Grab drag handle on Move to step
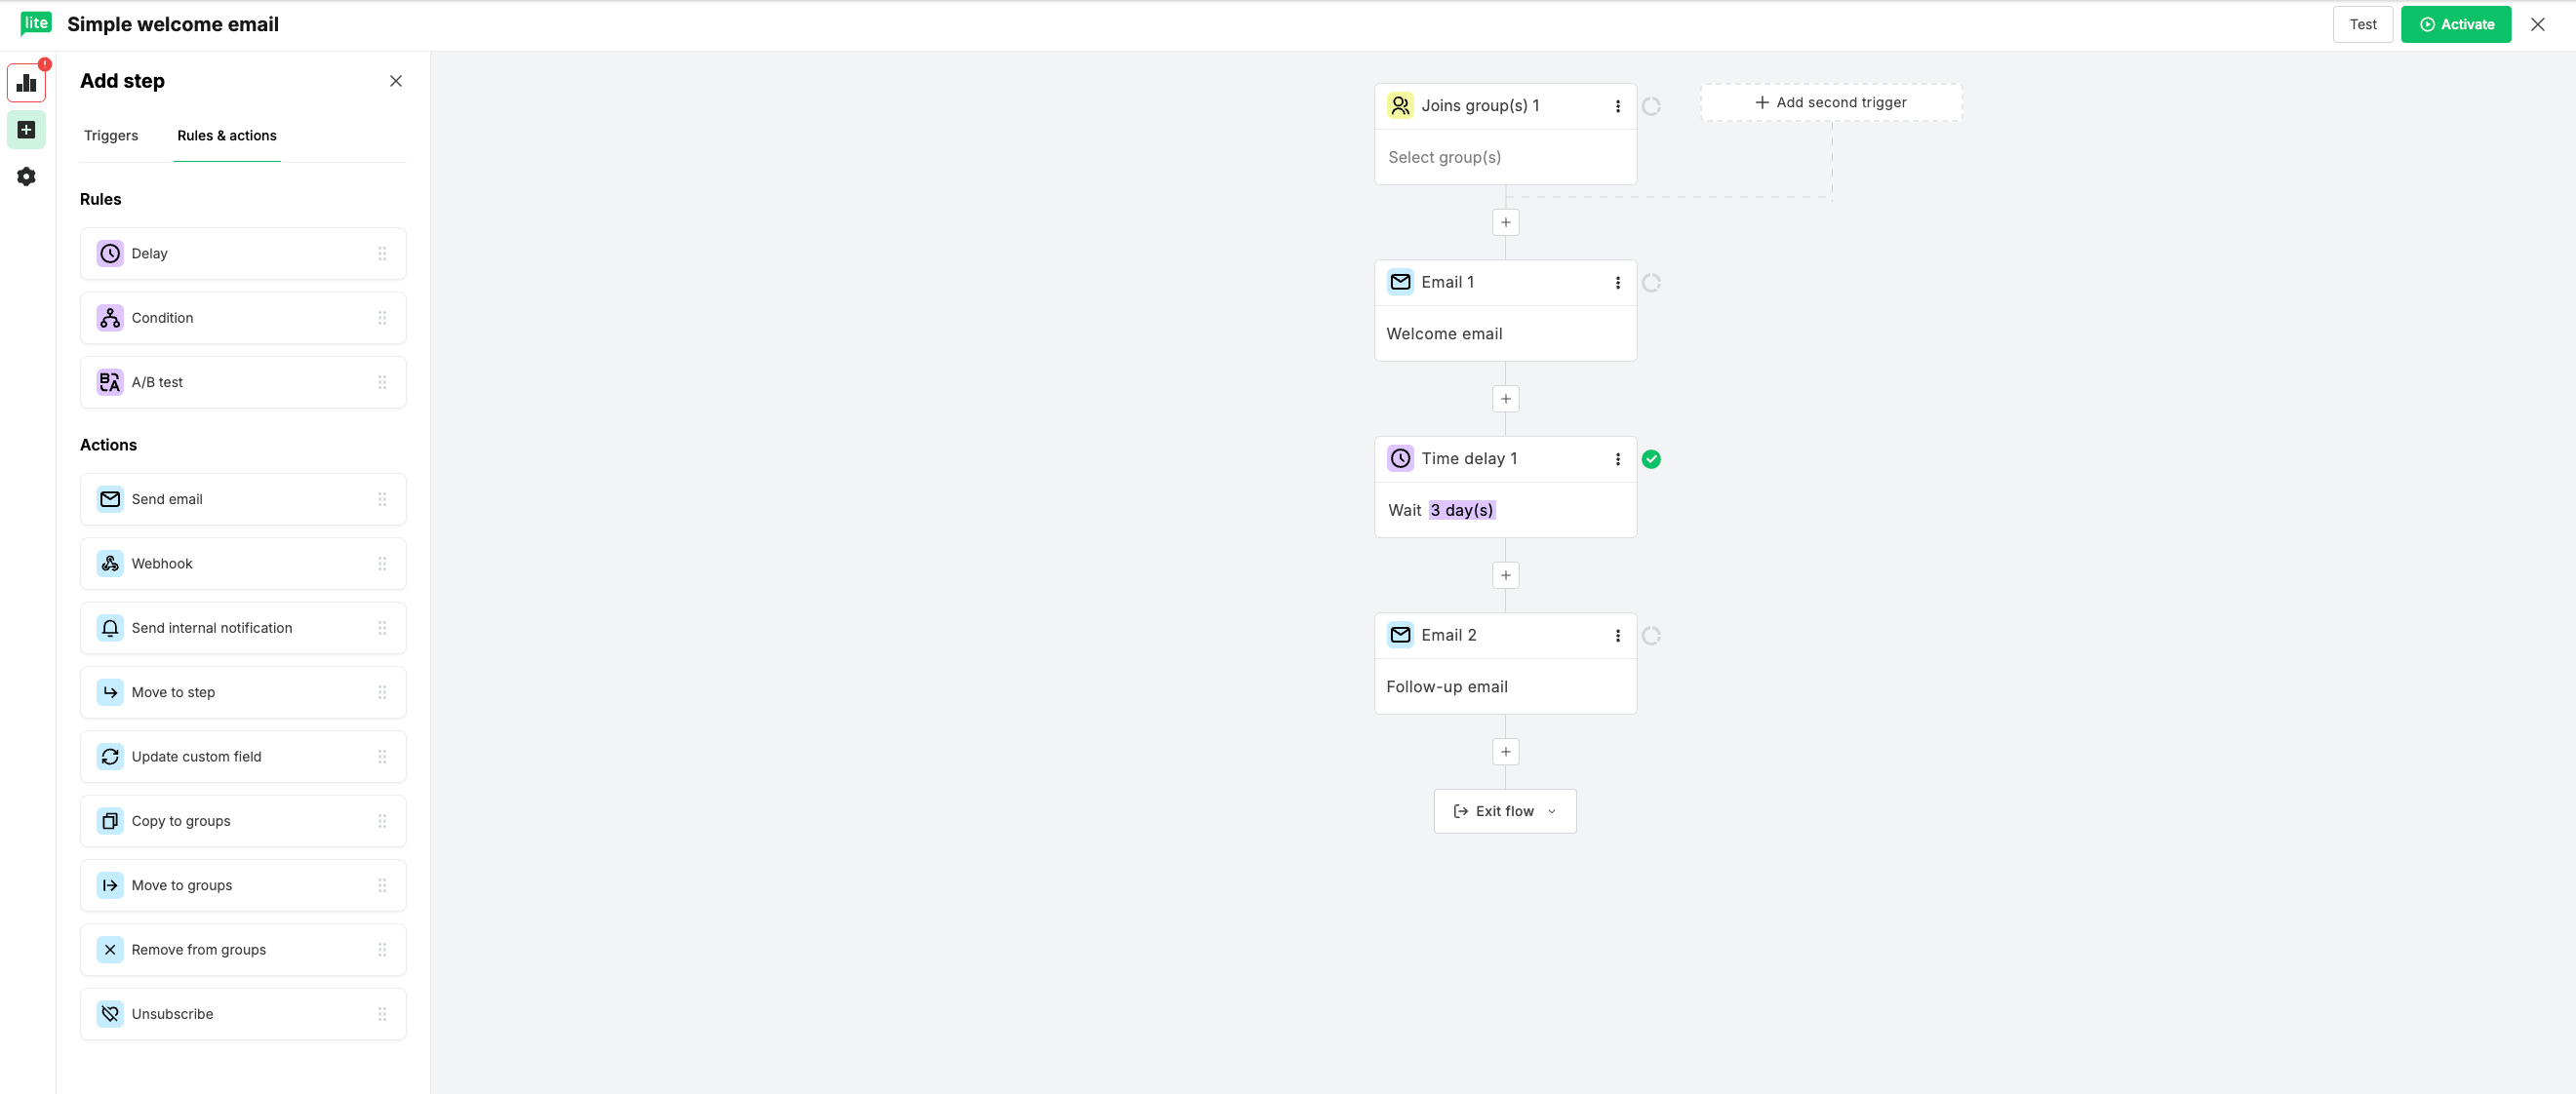Viewport: 2576px width, 1094px height. 382,692
